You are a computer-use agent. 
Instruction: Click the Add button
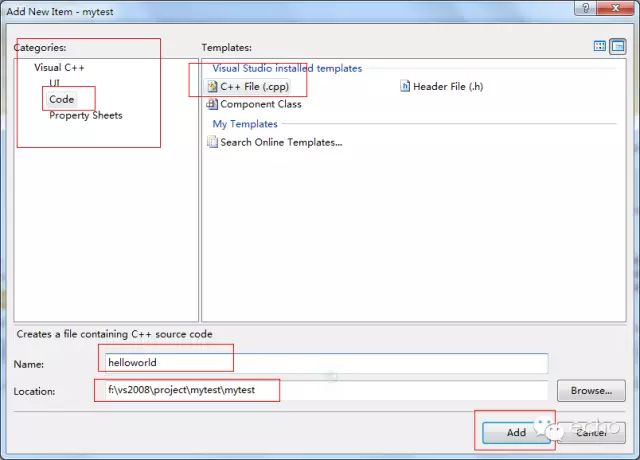[x=516, y=433]
